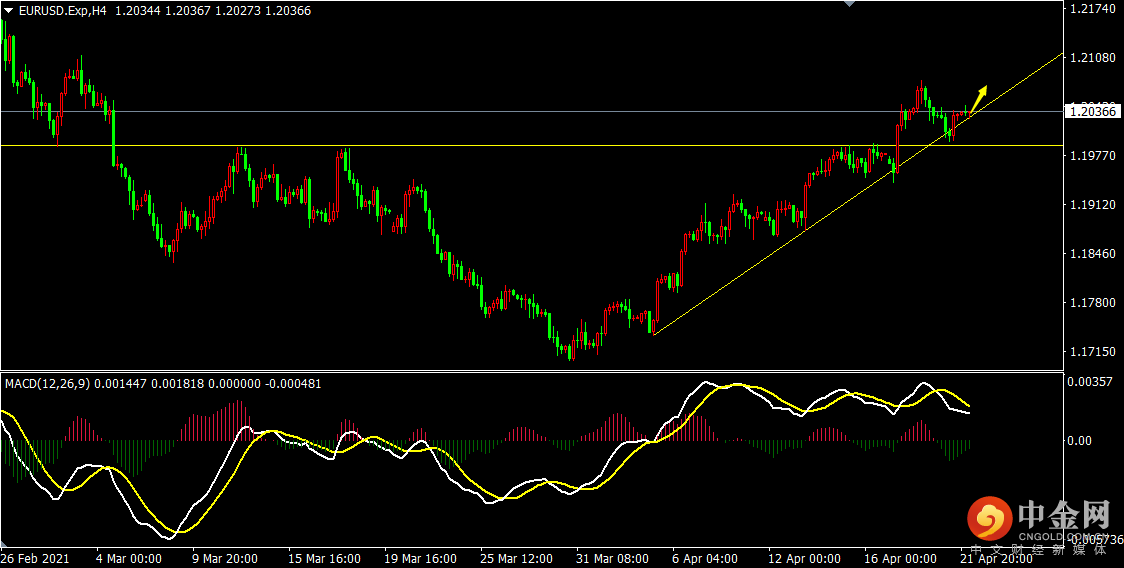The image size is (1124, 568).
Task: Select the rising yellow trendline
Action: pos(857,193)
